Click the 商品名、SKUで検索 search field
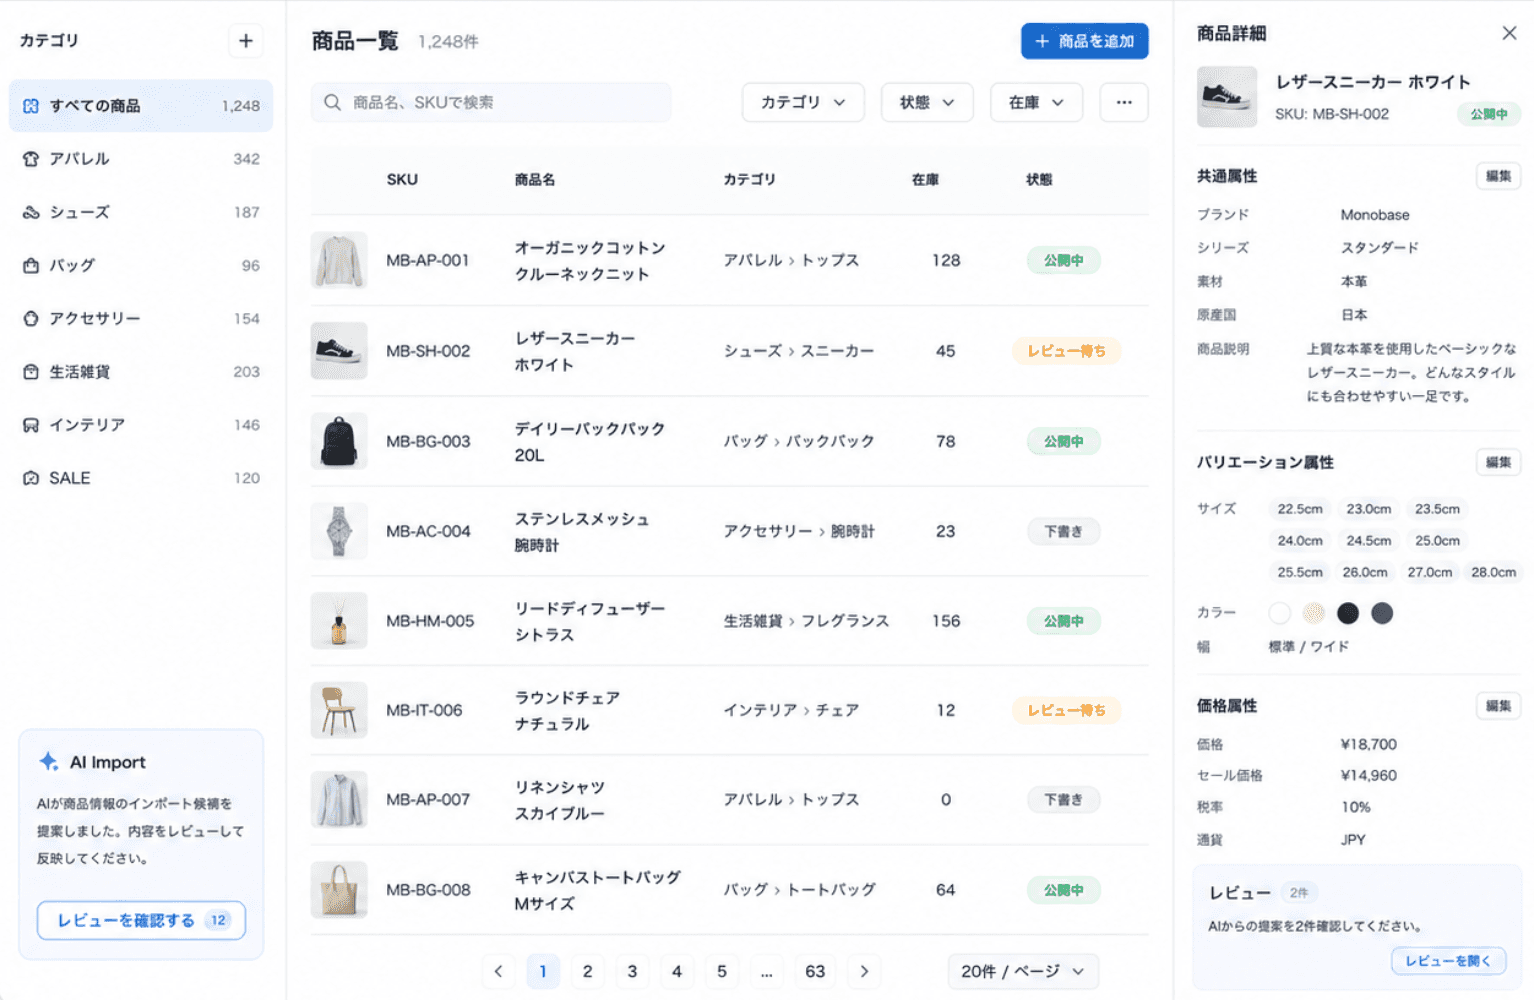 coord(491,102)
